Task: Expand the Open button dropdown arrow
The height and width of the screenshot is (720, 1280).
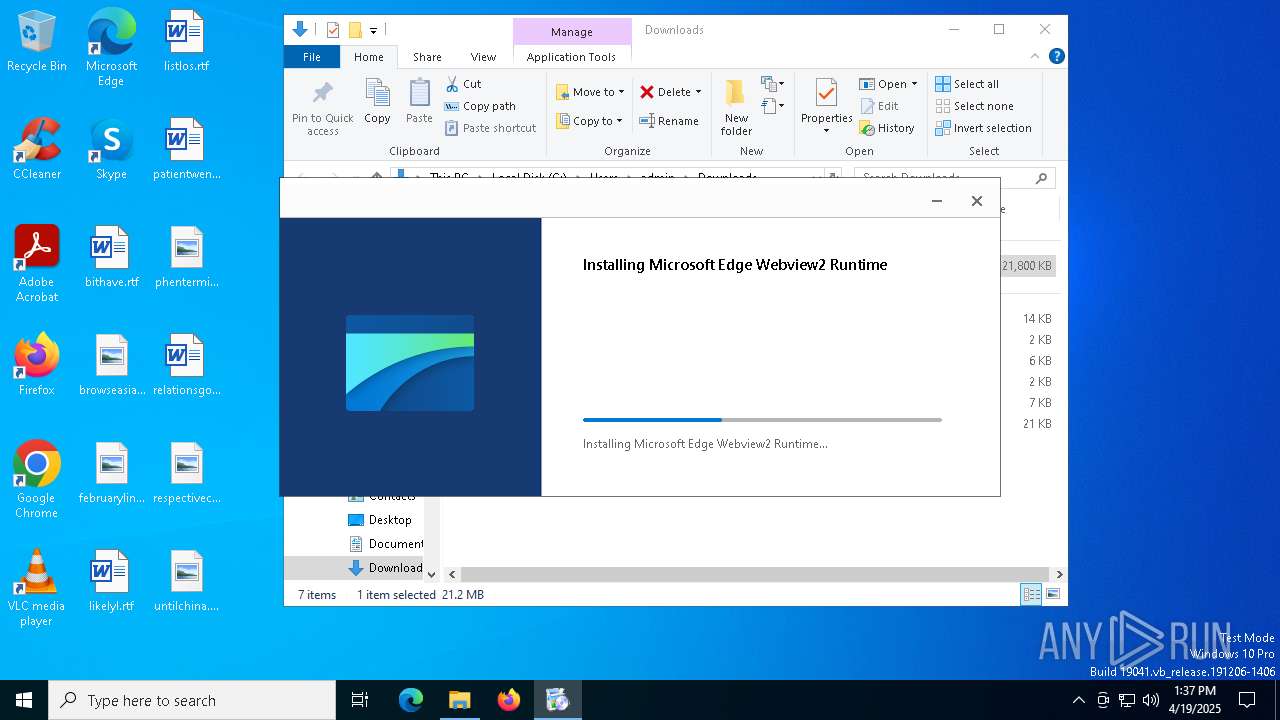Action: coord(914,84)
